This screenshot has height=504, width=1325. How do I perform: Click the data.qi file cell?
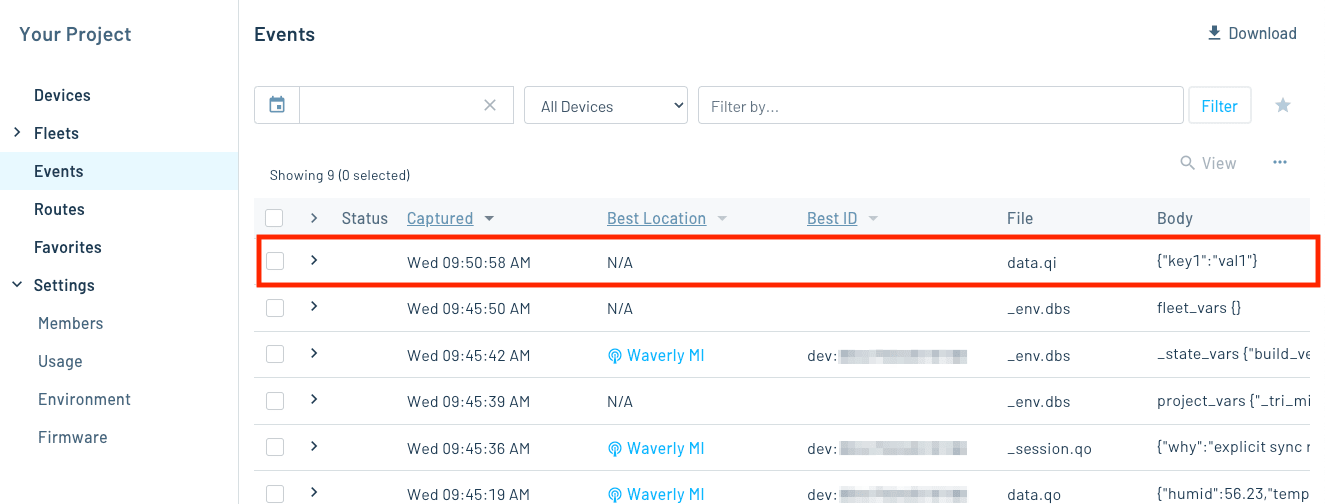coord(1032,262)
